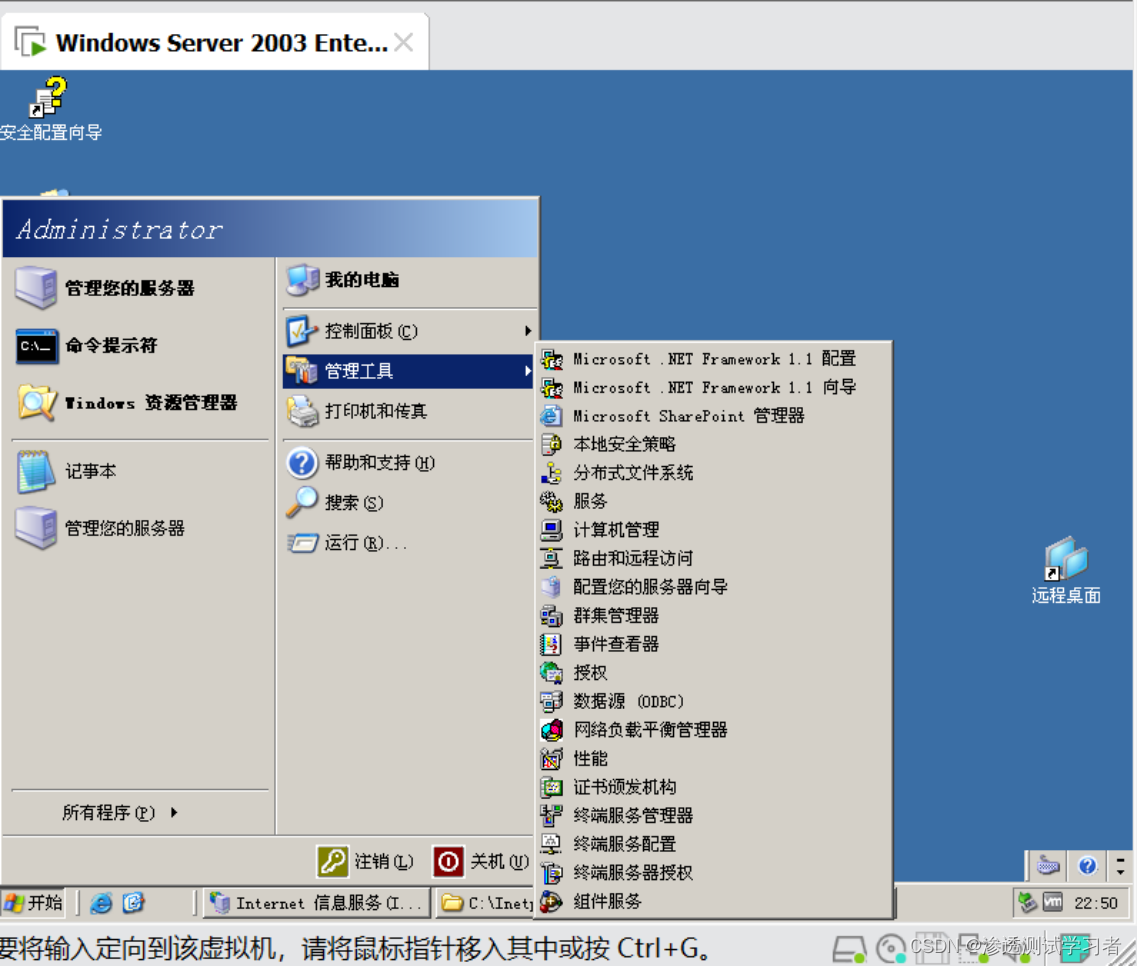1137x966 pixels.
Task: Click the 开始 Start button
Action: pyautogui.click(x=33, y=903)
